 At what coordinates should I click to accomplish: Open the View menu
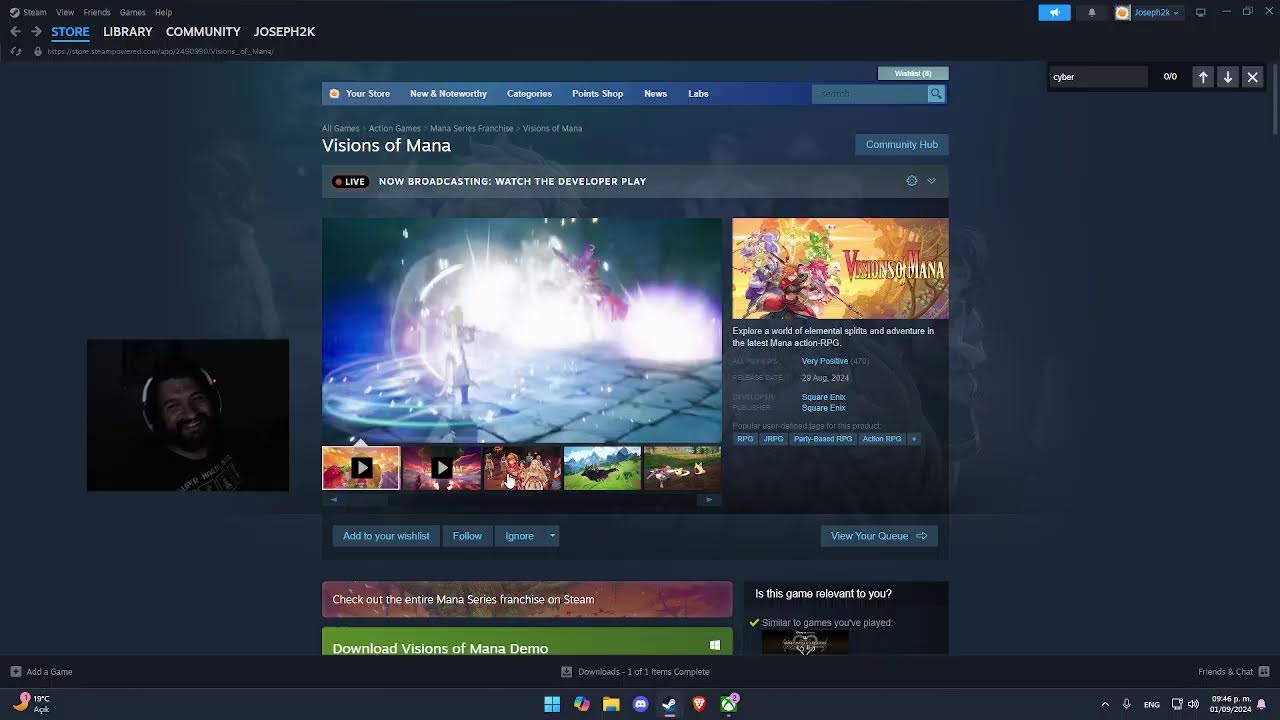pyautogui.click(x=65, y=12)
